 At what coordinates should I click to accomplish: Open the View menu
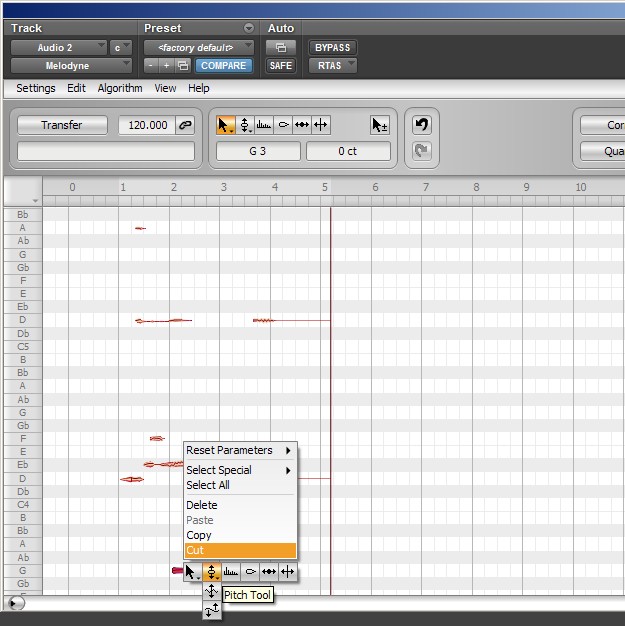(x=165, y=88)
